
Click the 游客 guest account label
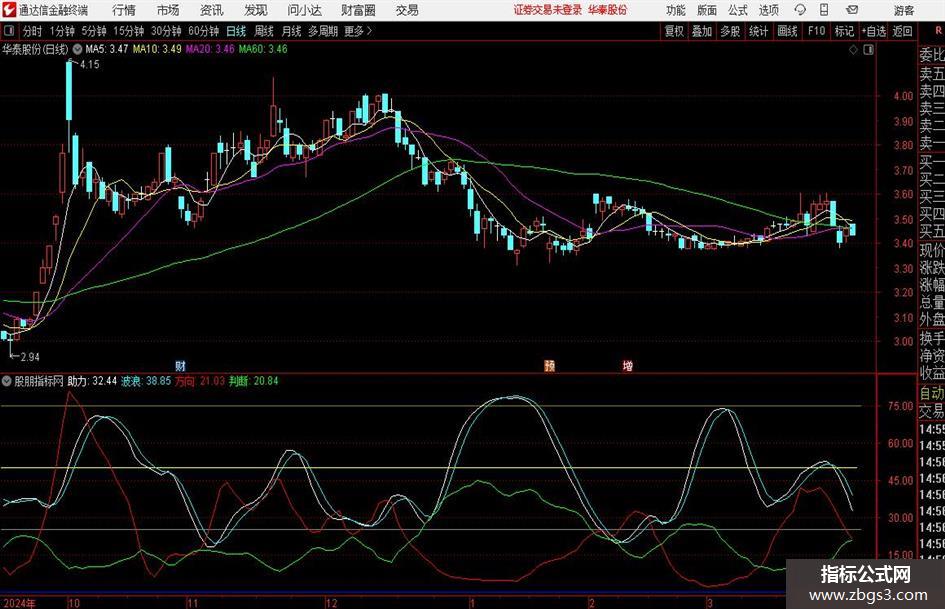[903, 10]
